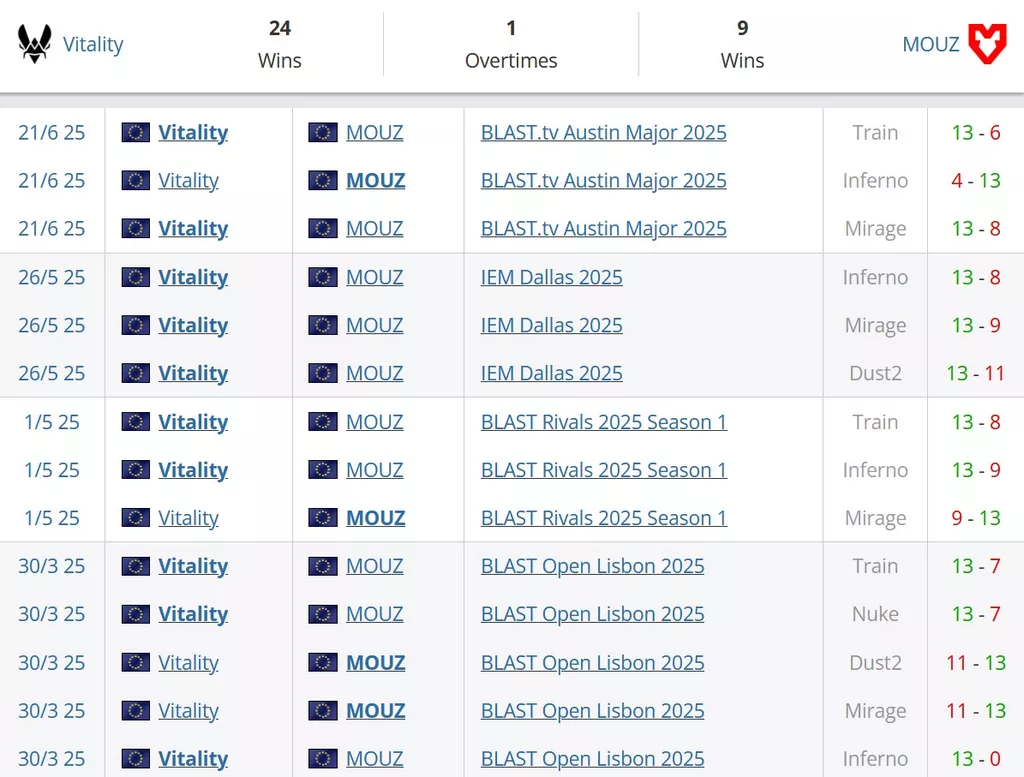Click the Mirage map in the 11 - 13 Lisbon row
The width and height of the screenshot is (1024, 777).
(875, 710)
